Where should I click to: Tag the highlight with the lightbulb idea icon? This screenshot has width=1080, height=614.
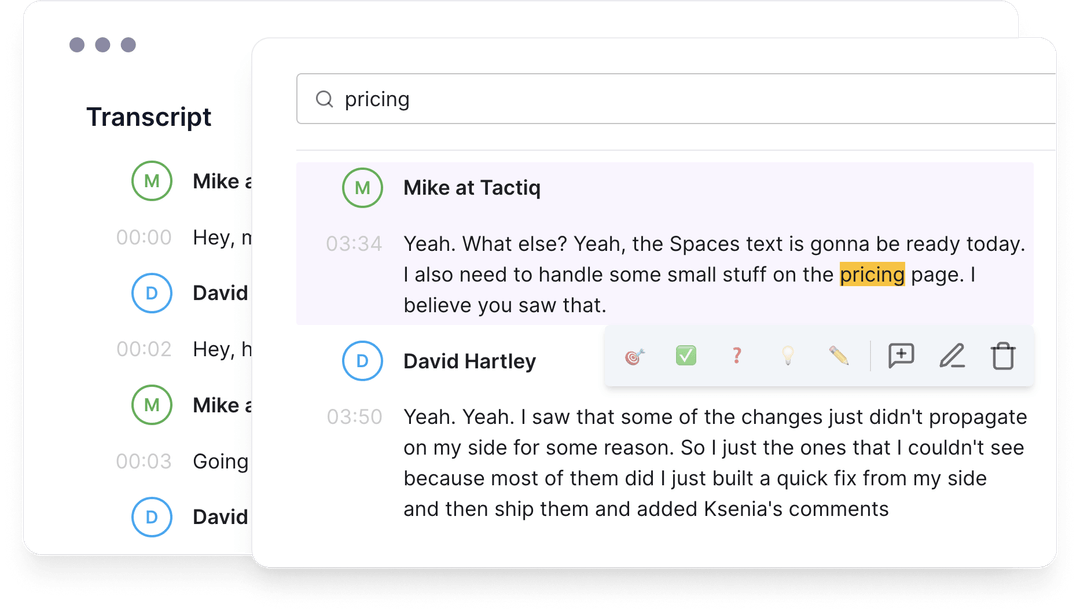788,356
